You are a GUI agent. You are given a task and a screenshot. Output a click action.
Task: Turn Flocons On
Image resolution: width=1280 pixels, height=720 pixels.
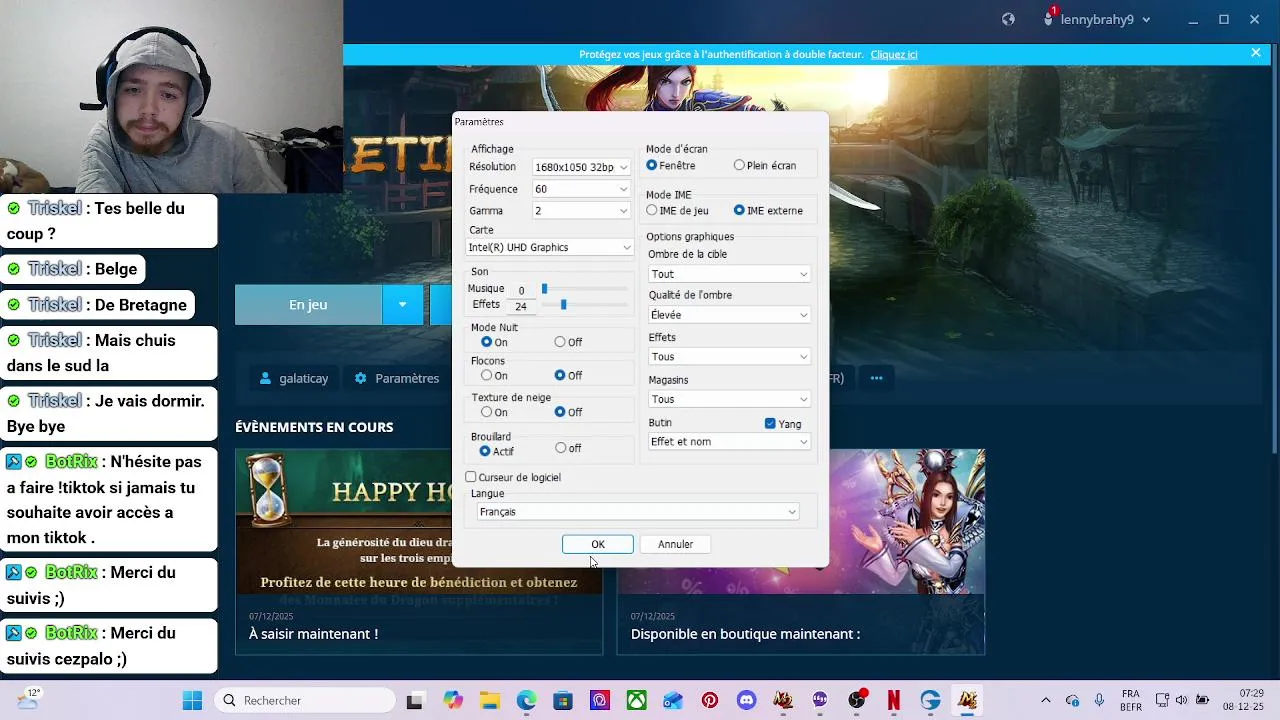pyautogui.click(x=486, y=375)
